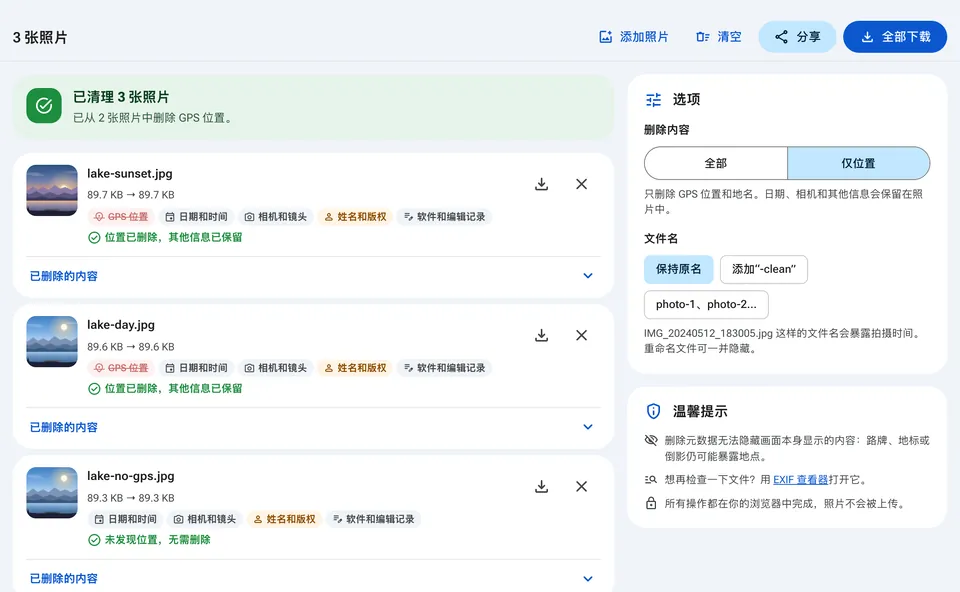Click the 选项 sliders icon
This screenshot has height=592, width=960.
point(654,99)
